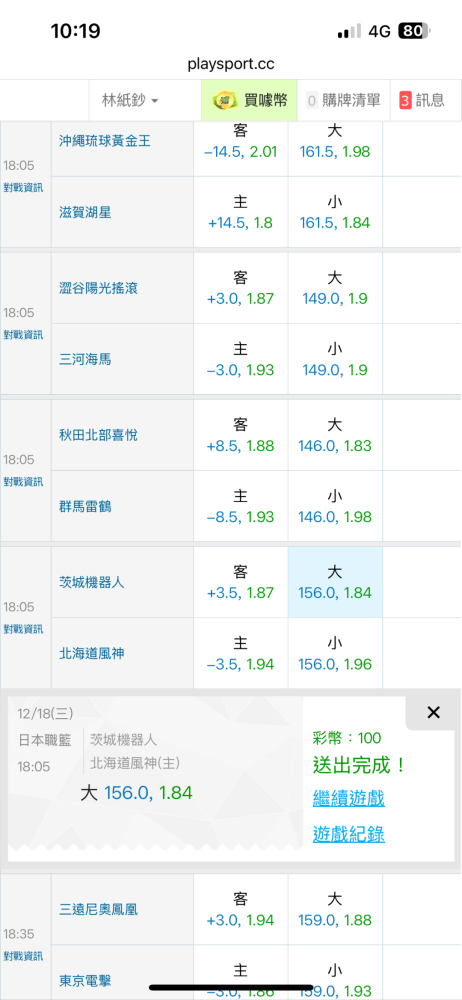
Task: Select 大 149.0, 1.9 over option
Action: [x=335, y=288]
